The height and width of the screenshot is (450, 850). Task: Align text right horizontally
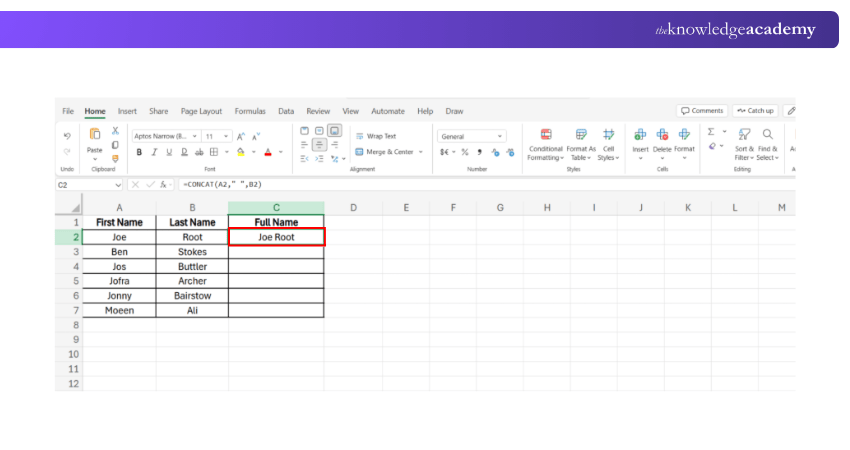[335, 145]
